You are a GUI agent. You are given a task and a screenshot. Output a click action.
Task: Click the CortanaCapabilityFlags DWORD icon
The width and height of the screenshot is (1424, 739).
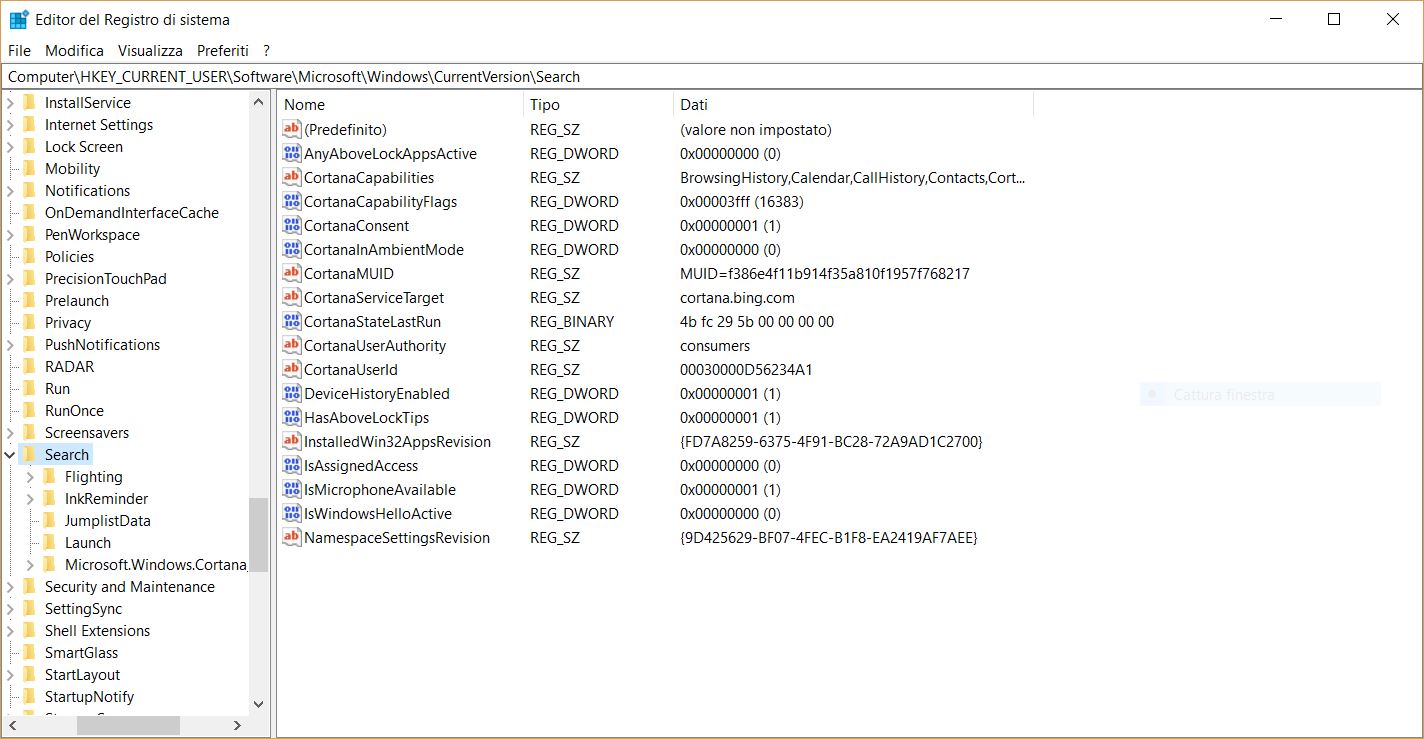[x=292, y=201]
